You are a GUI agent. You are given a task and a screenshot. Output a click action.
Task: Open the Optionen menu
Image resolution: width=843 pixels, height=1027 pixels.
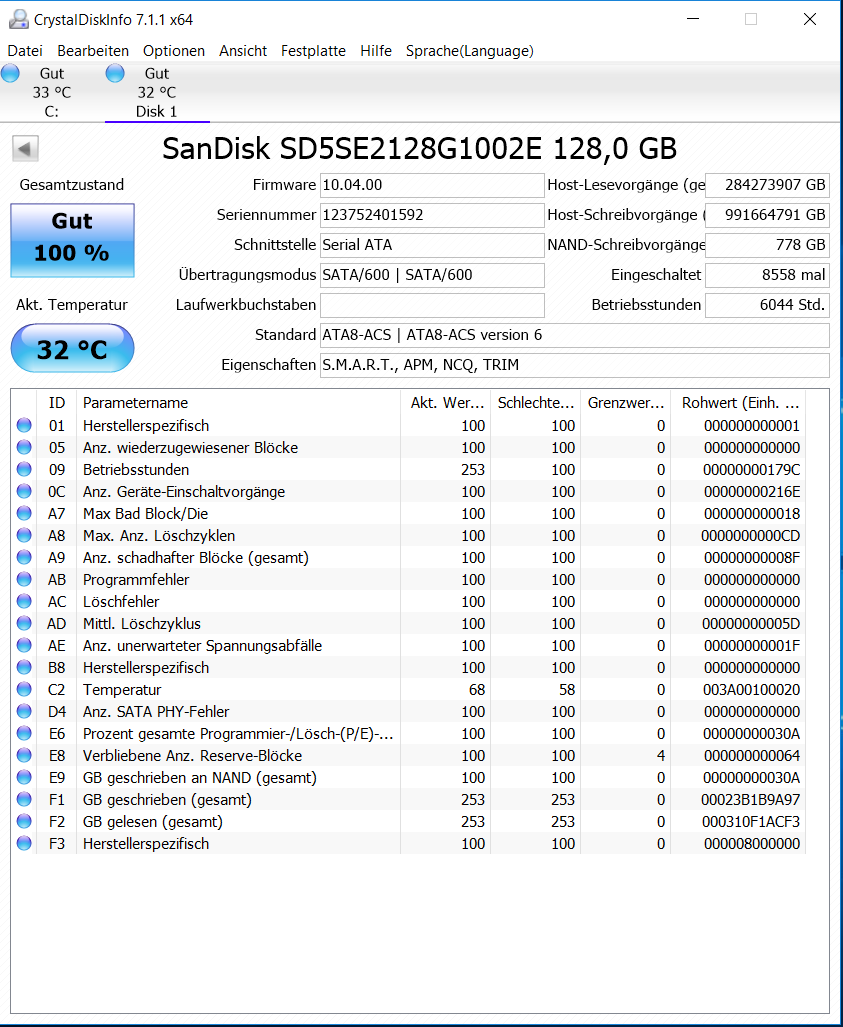[x=174, y=51]
